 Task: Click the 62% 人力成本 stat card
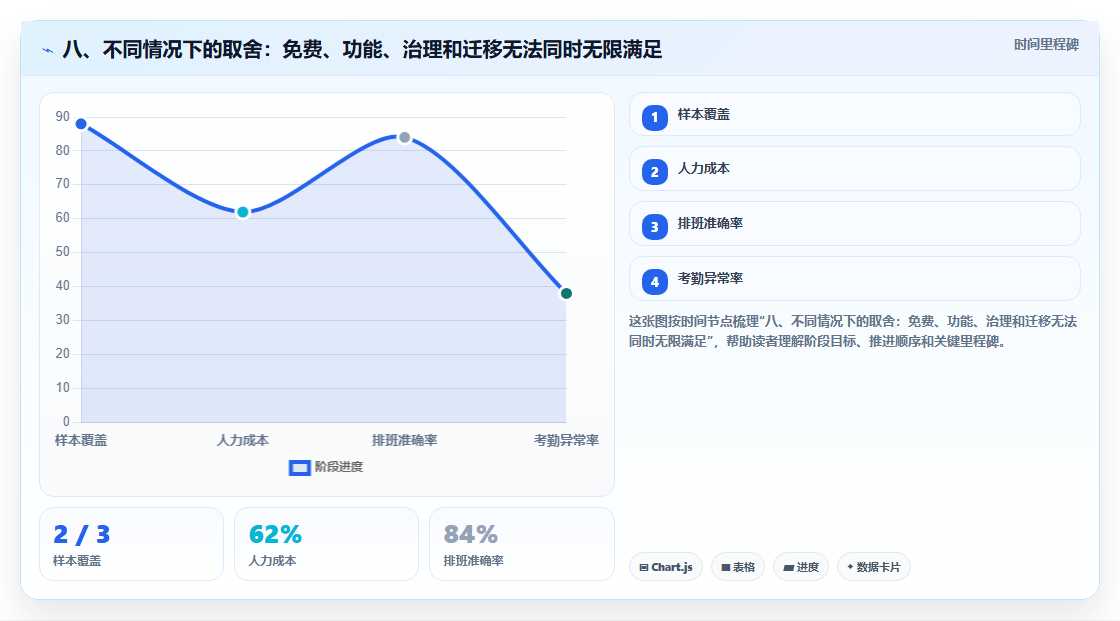[326, 544]
